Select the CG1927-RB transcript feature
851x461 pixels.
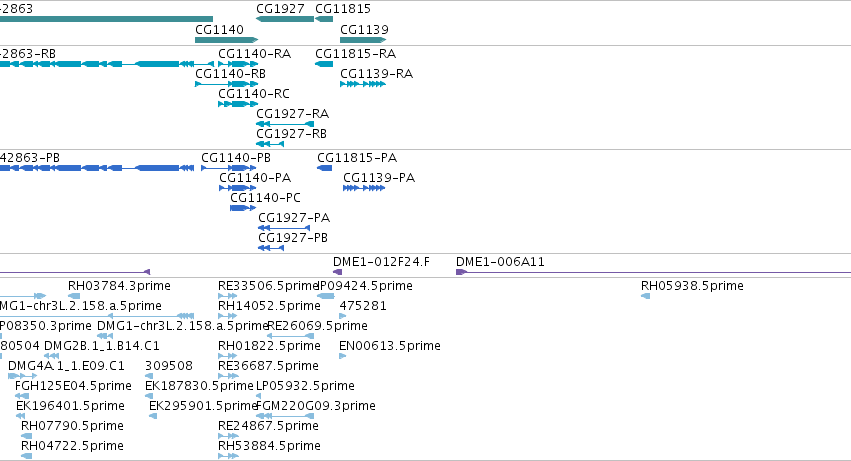[x=270, y=144]
